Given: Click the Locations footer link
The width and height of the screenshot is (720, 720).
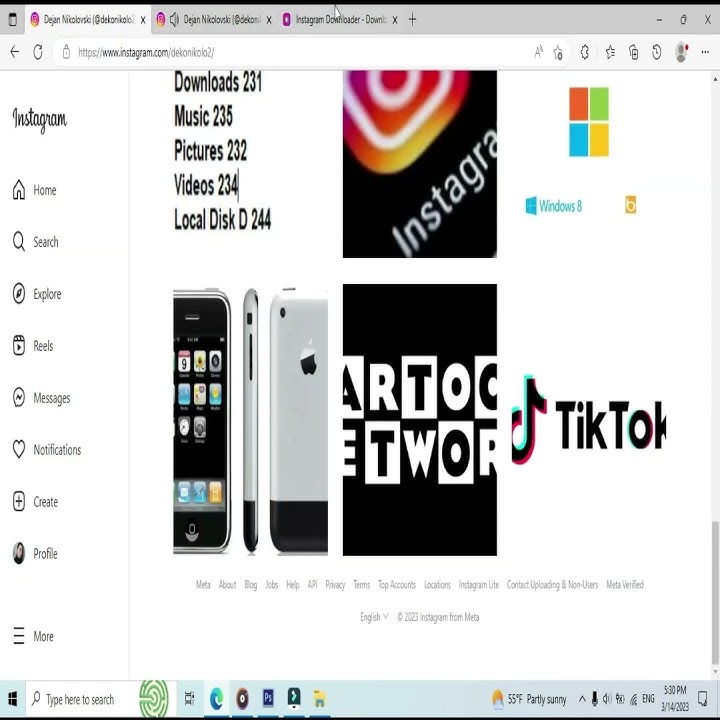Looking at the screenshot, I should (x=437, y=585).
